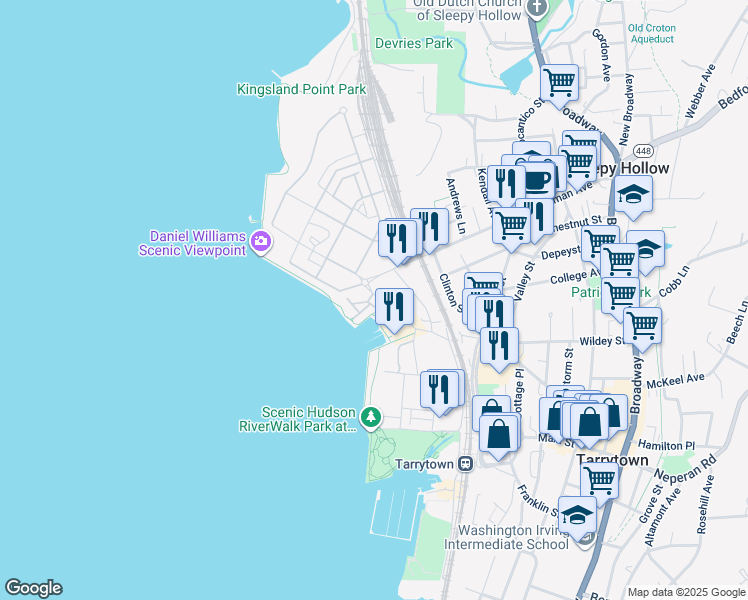Open the shopping cart marker below Tarrytown label

pos(599,479)
